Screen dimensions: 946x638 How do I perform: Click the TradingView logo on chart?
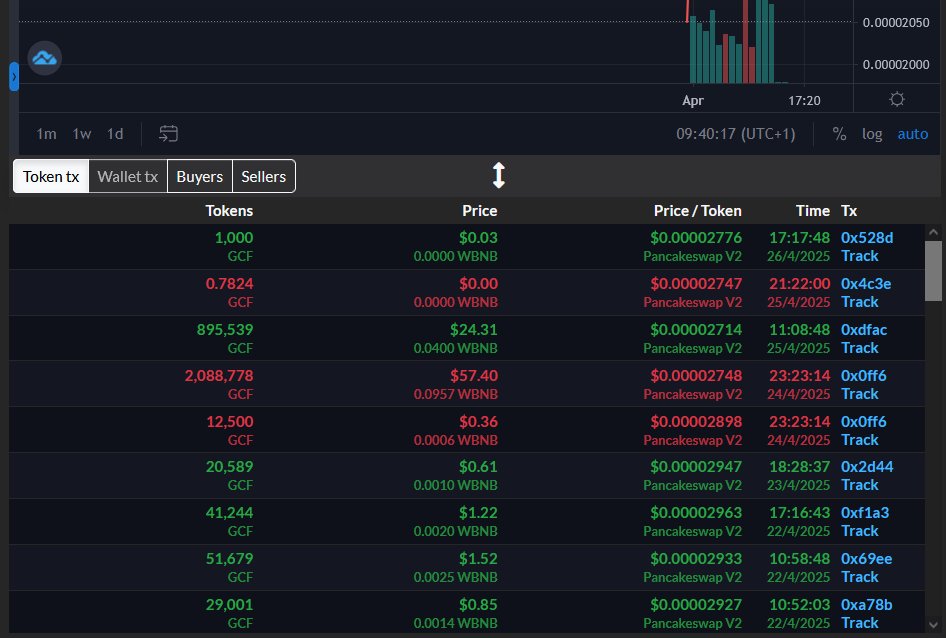[x=45, y=59]
